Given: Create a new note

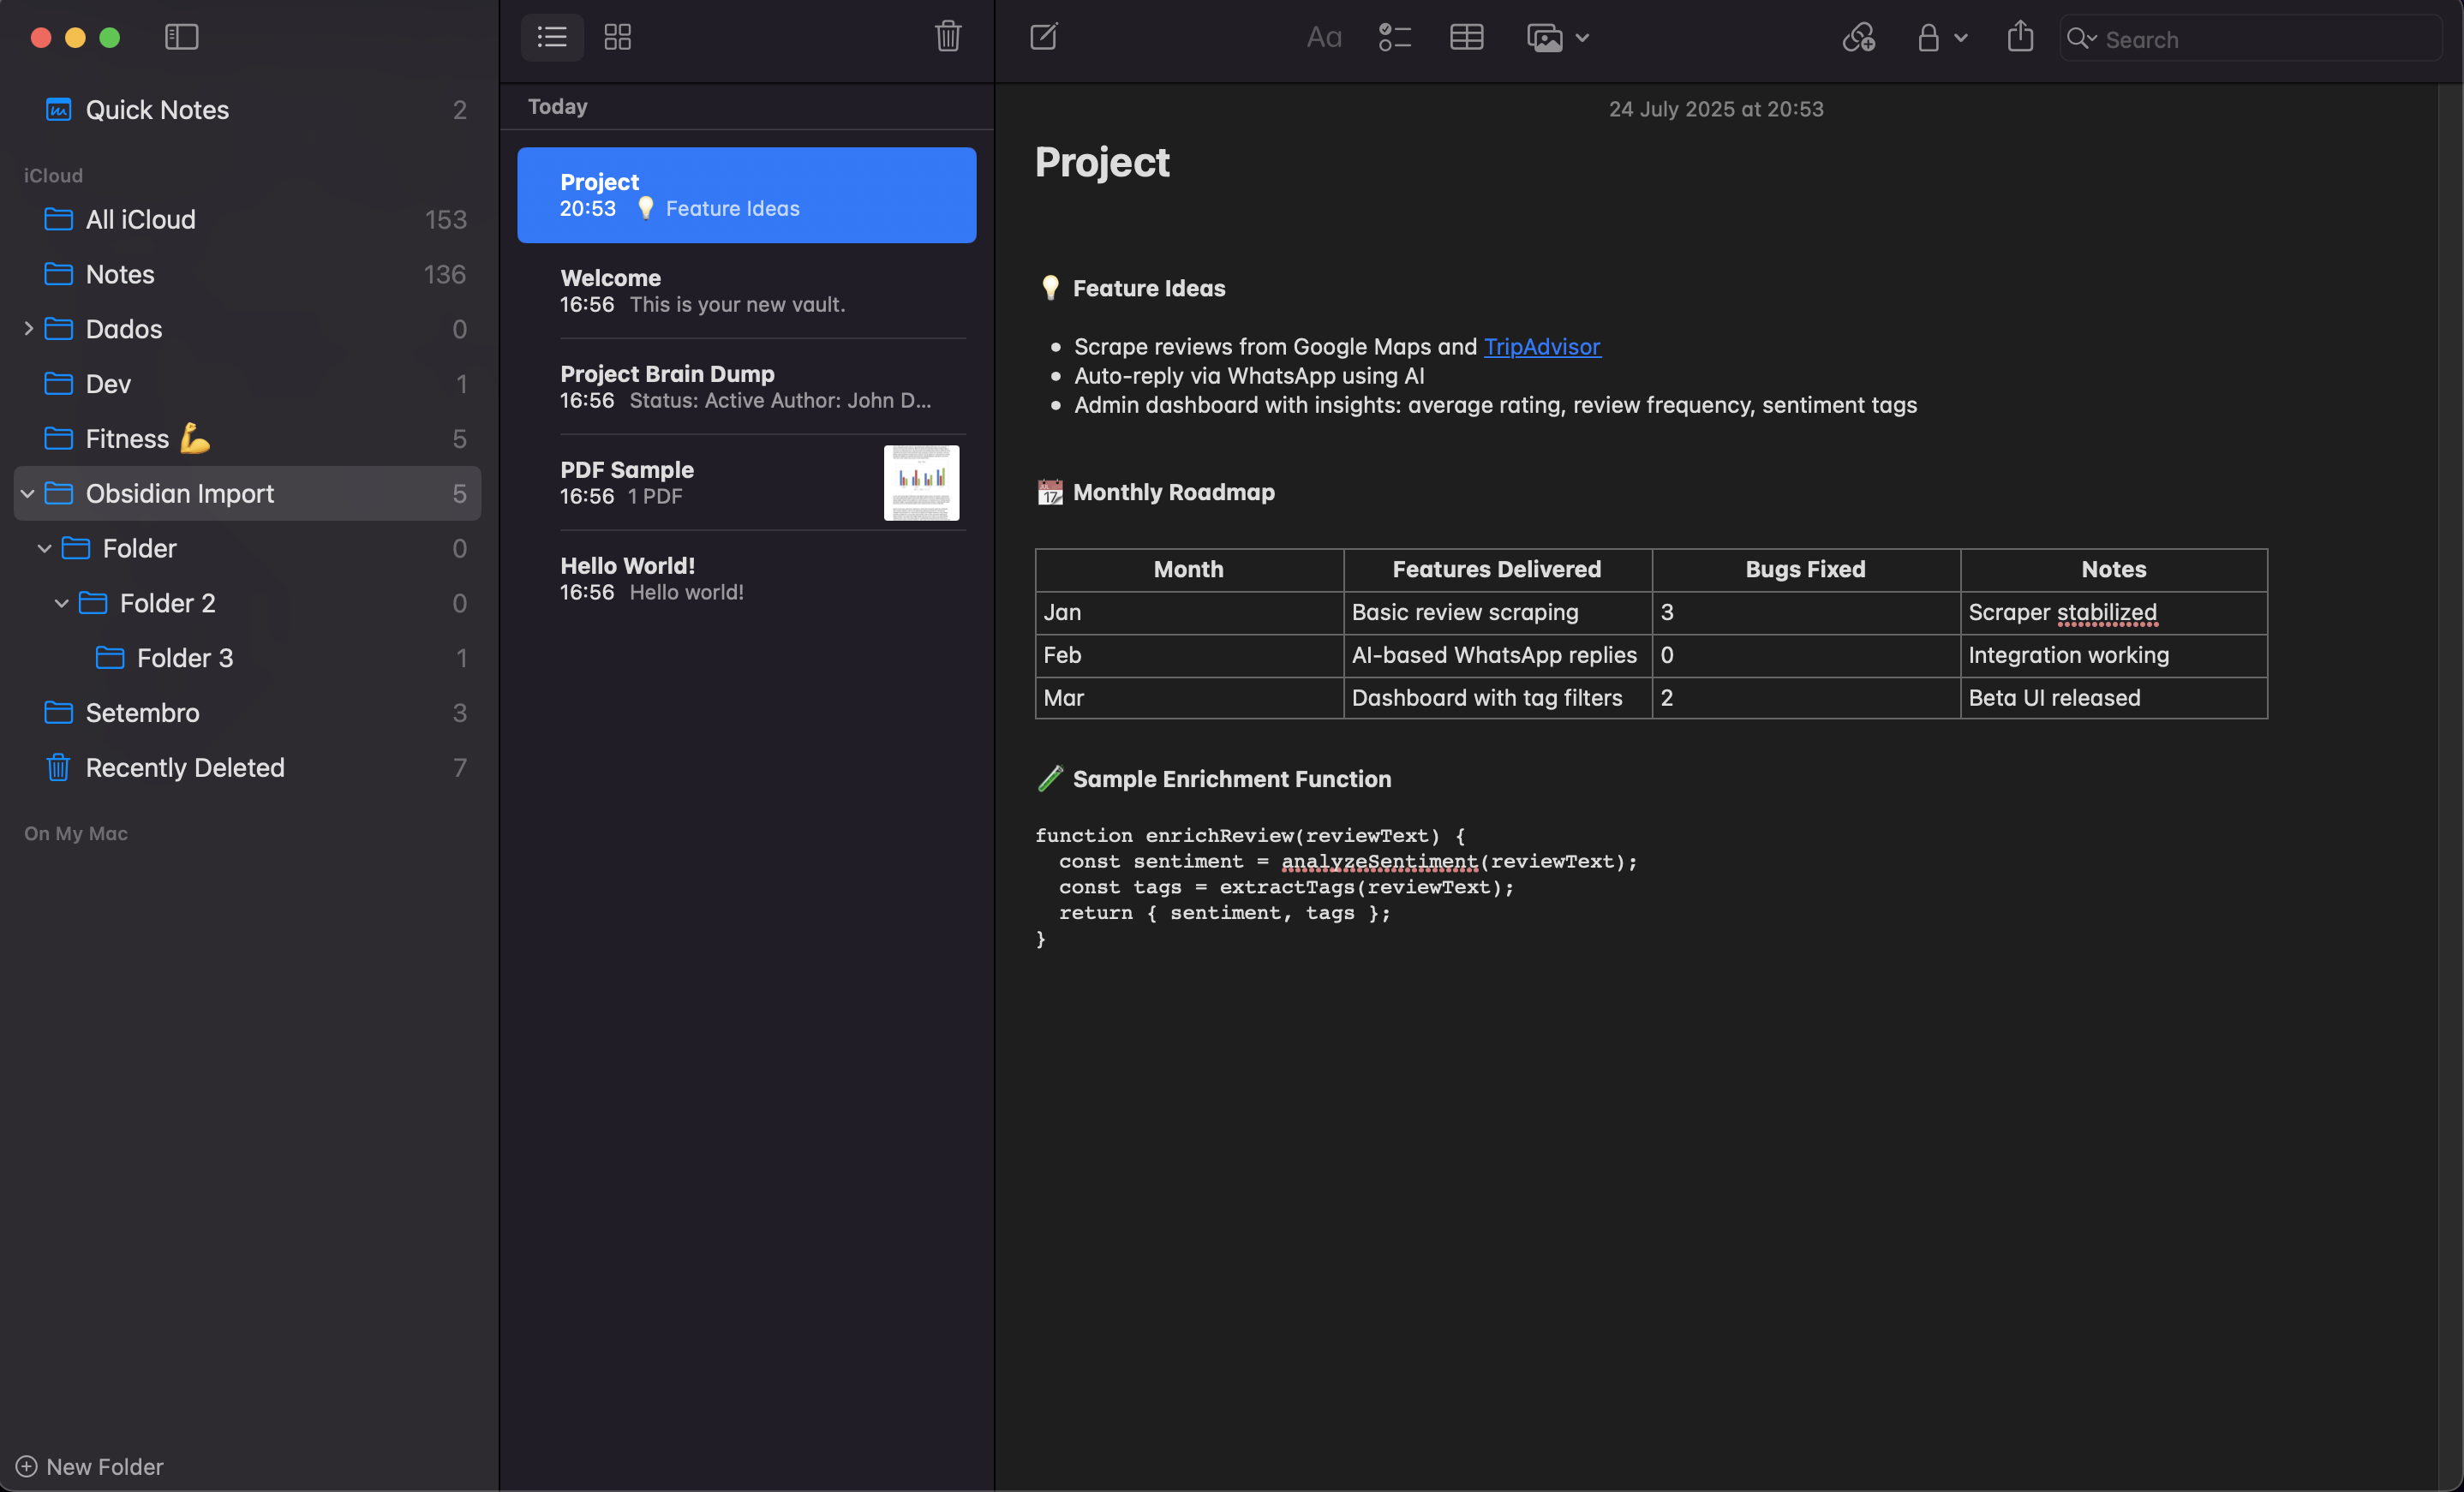Looking at the screenshot, I should (1043, 37).
